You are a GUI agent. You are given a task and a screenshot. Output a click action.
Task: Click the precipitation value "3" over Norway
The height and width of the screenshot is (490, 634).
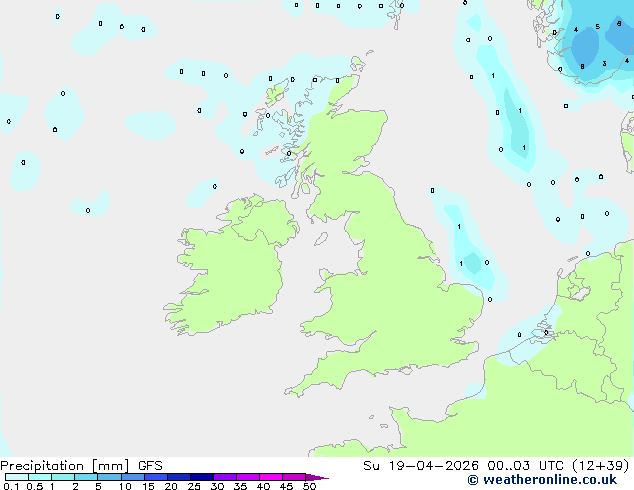click(x=604, y=63)
